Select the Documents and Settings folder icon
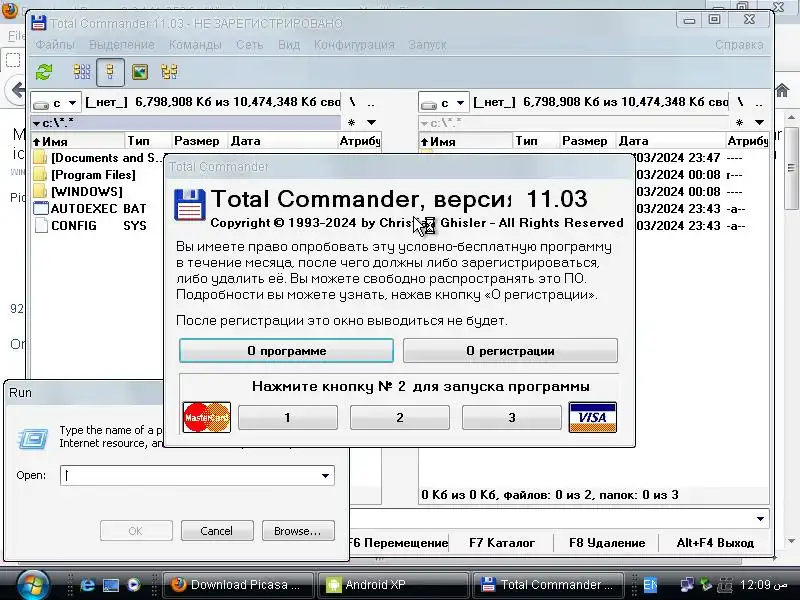Screen dimensions: 800x600 point(40,158)
